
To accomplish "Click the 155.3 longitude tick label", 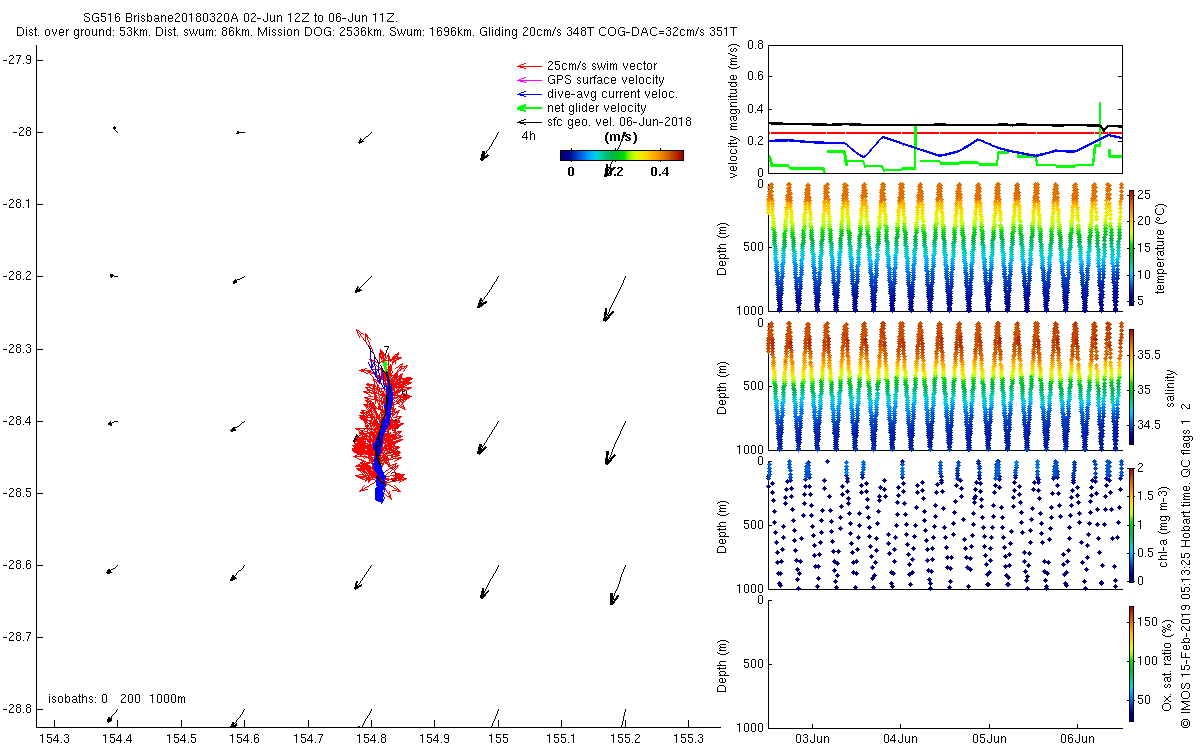I will [x=688, y=739].
